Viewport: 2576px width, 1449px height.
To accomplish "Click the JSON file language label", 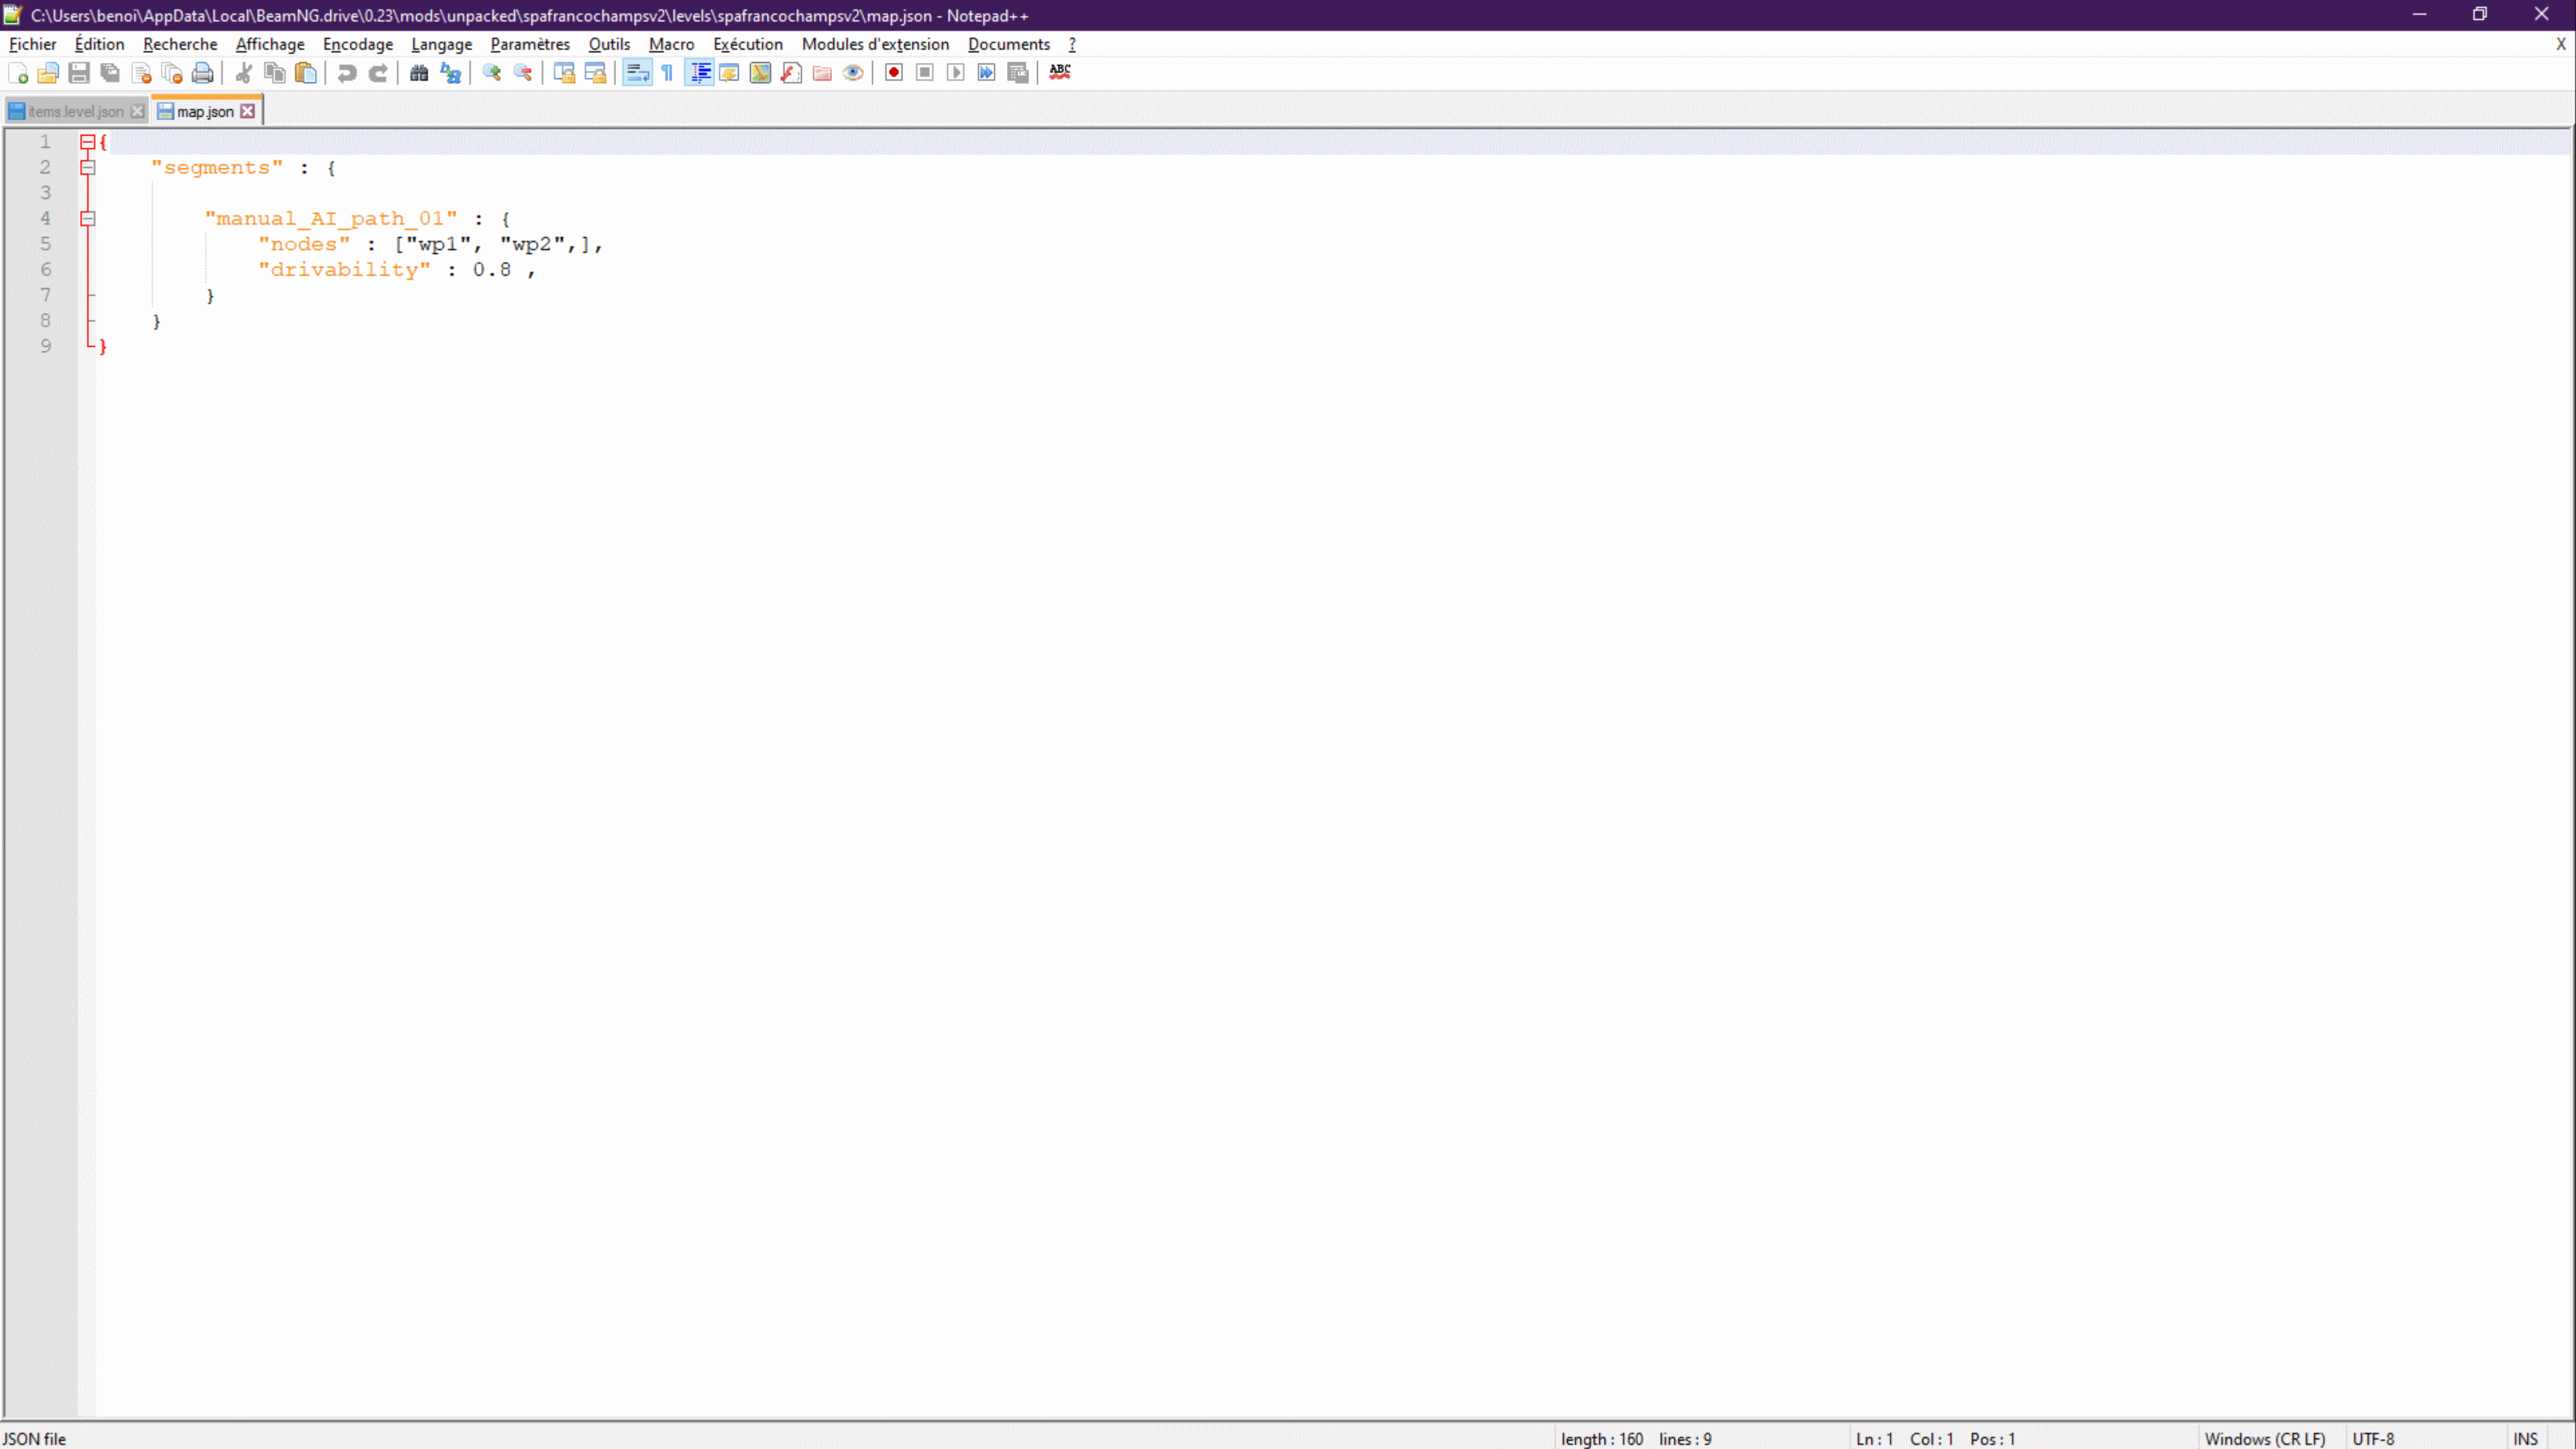I will coord(35,1439).
